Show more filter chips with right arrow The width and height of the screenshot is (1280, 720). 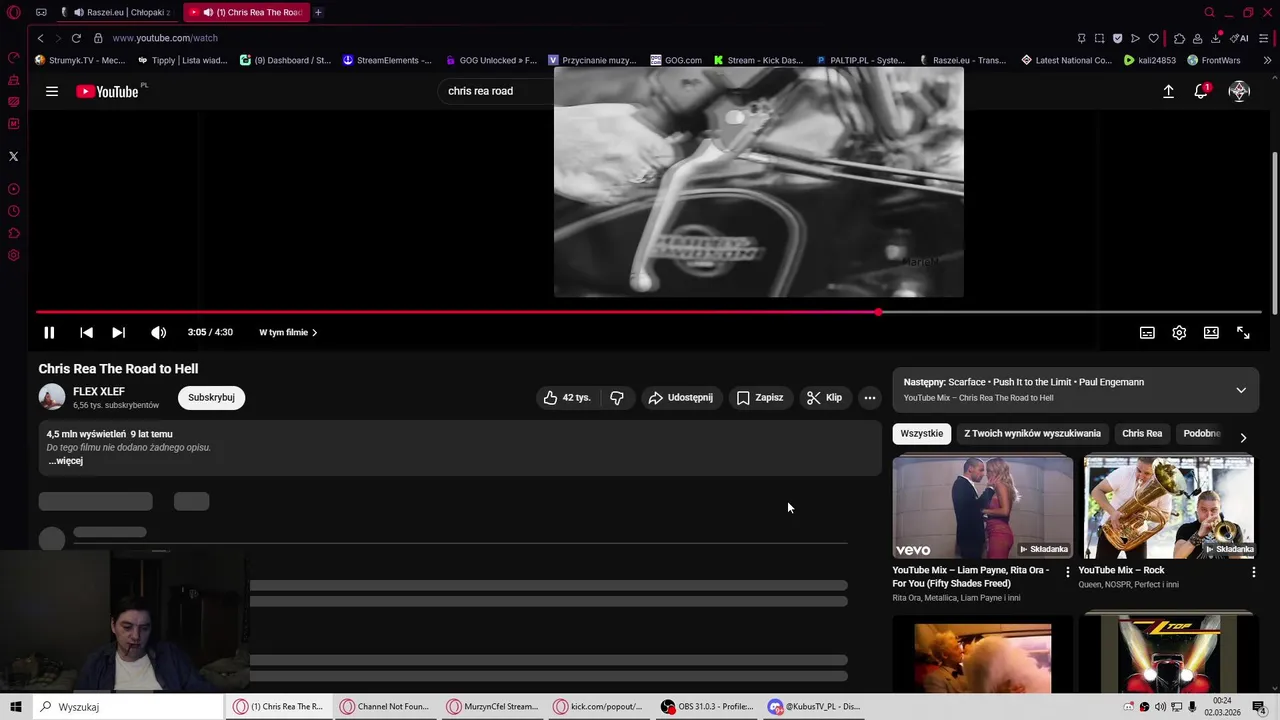pos(1243,437)
